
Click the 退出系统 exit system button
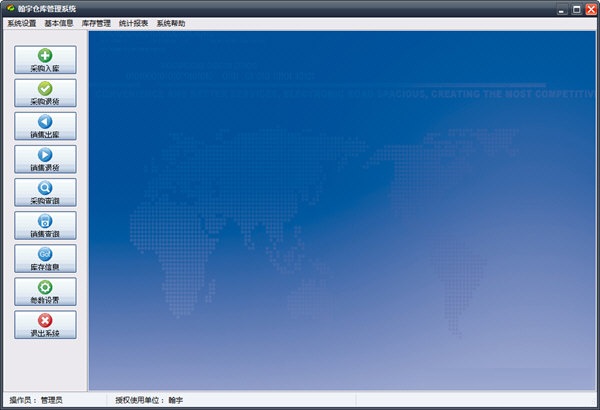point(45,325)
